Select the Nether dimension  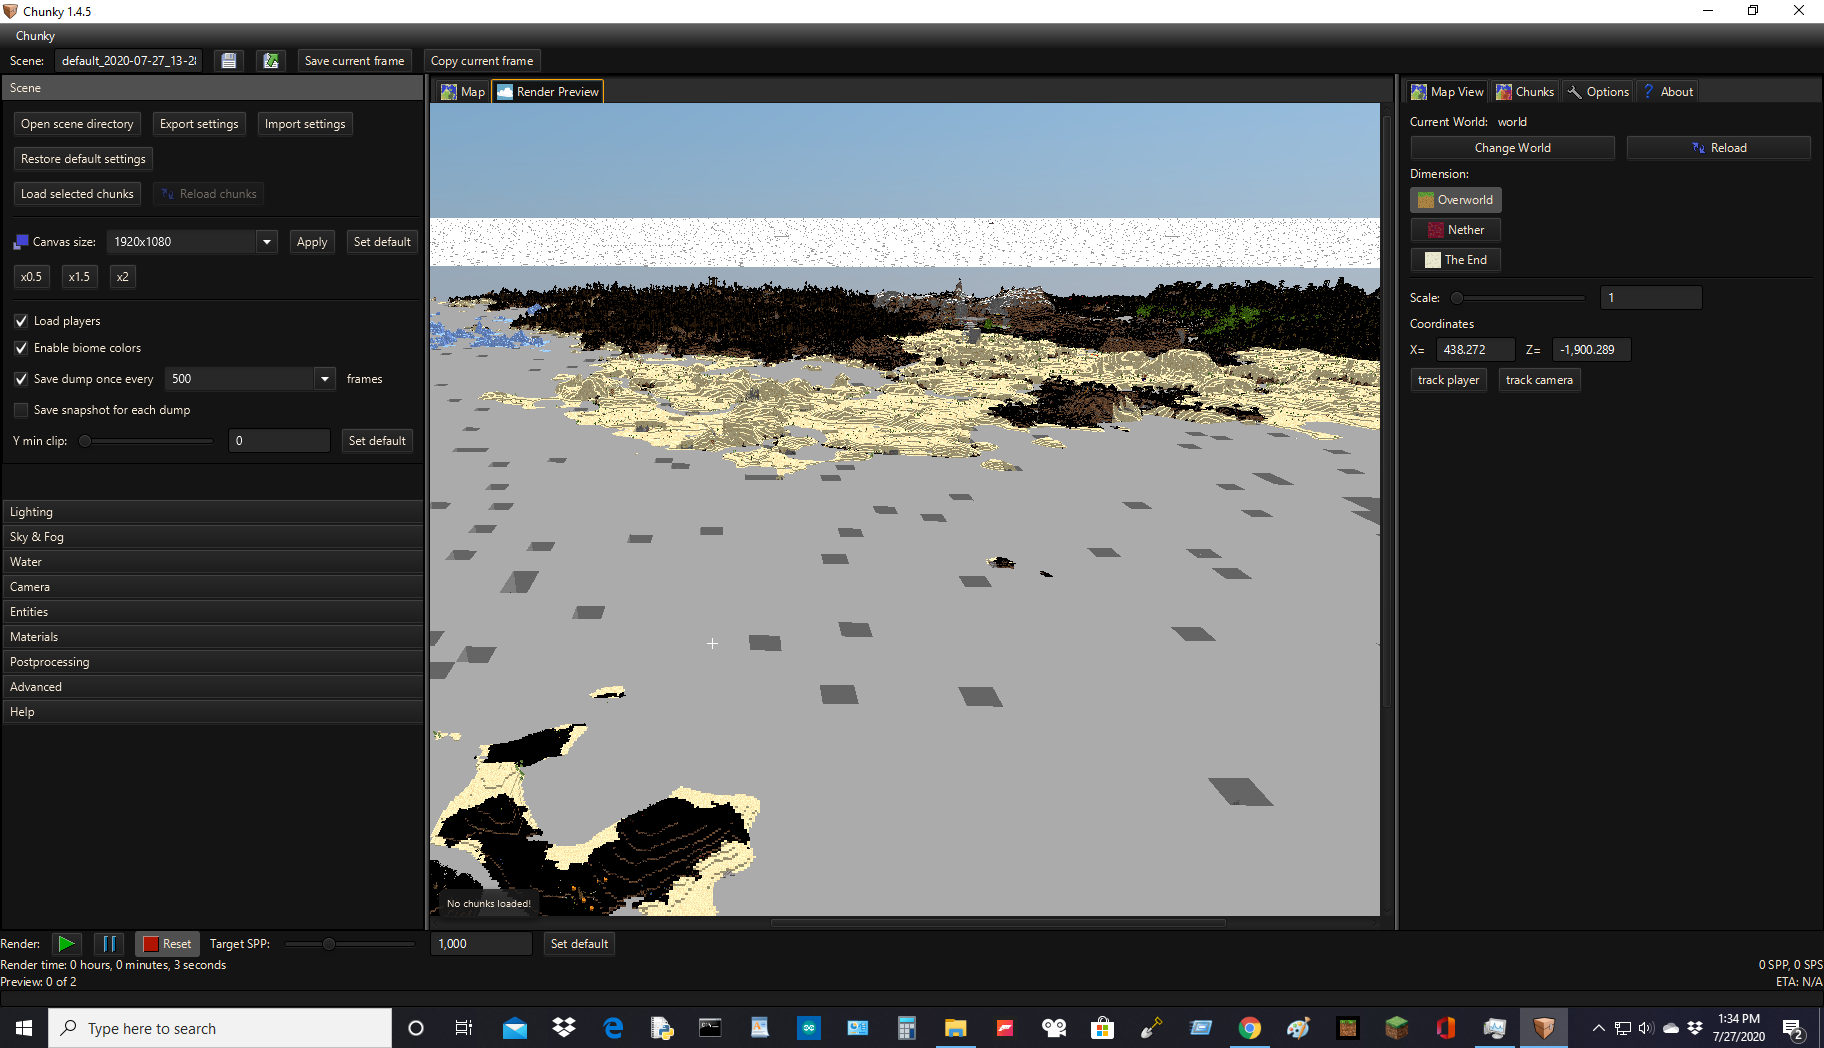pos(1455,229)
